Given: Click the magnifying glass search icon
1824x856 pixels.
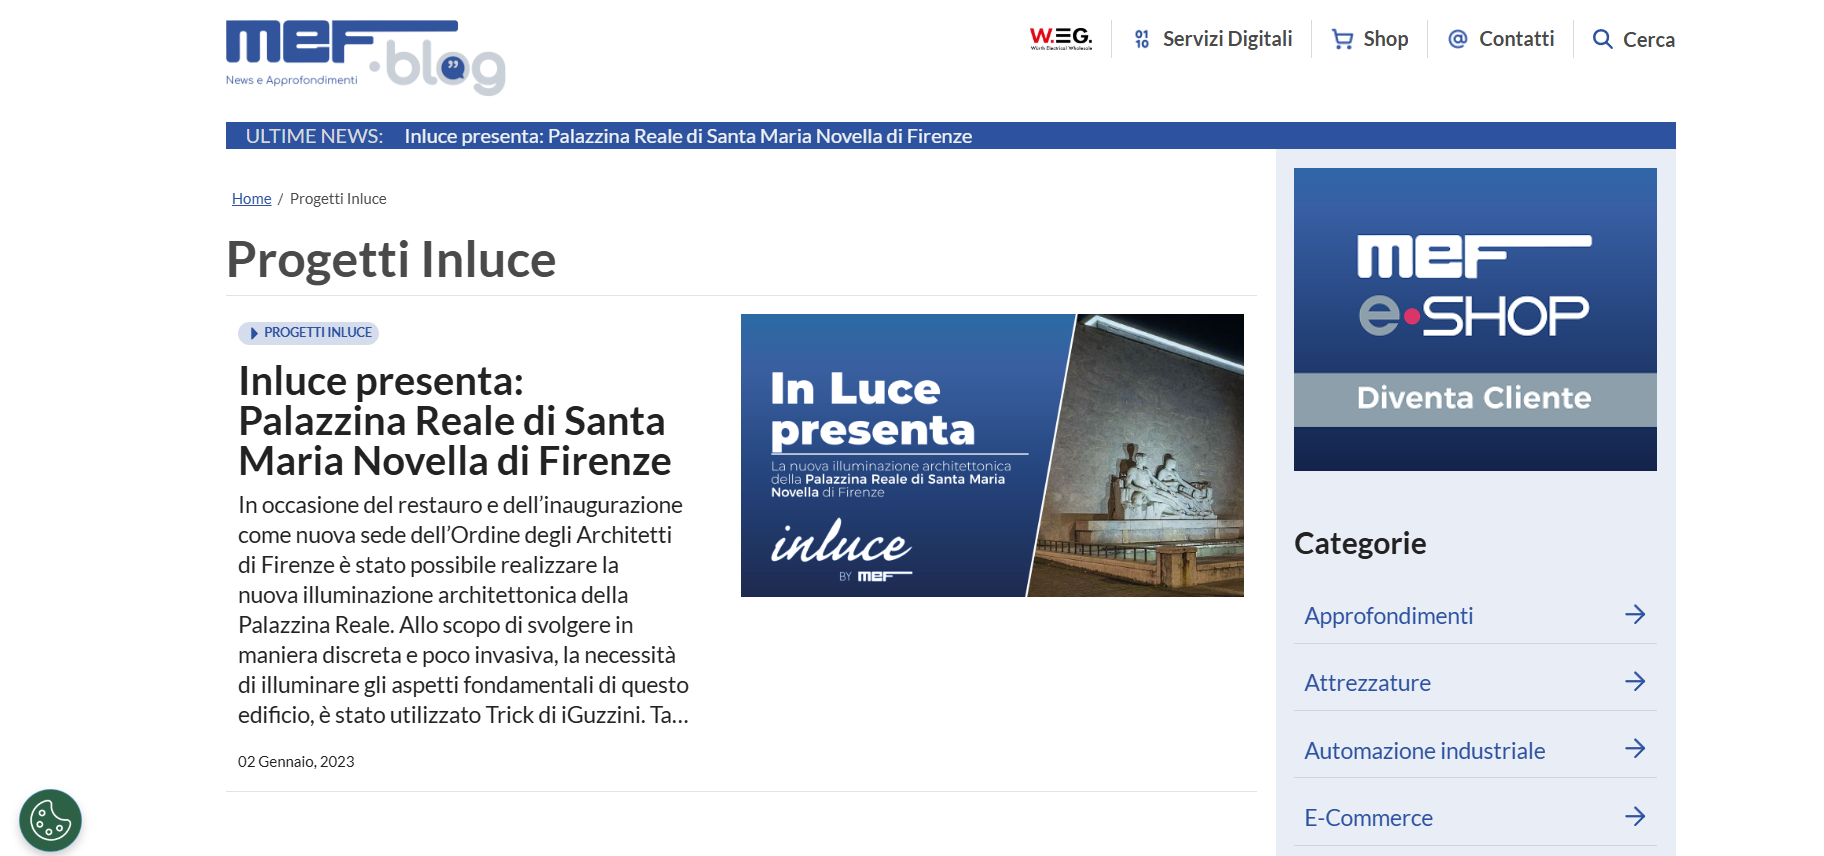Looking at the screenshot, I should (x=1602, y=39).
